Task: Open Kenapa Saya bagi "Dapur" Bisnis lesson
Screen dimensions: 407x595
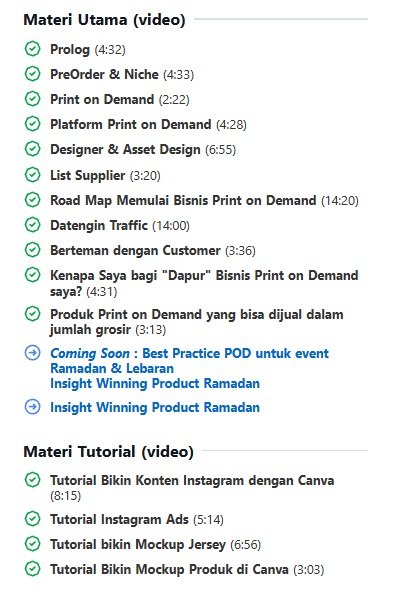Action: click(x=204, y=283)
